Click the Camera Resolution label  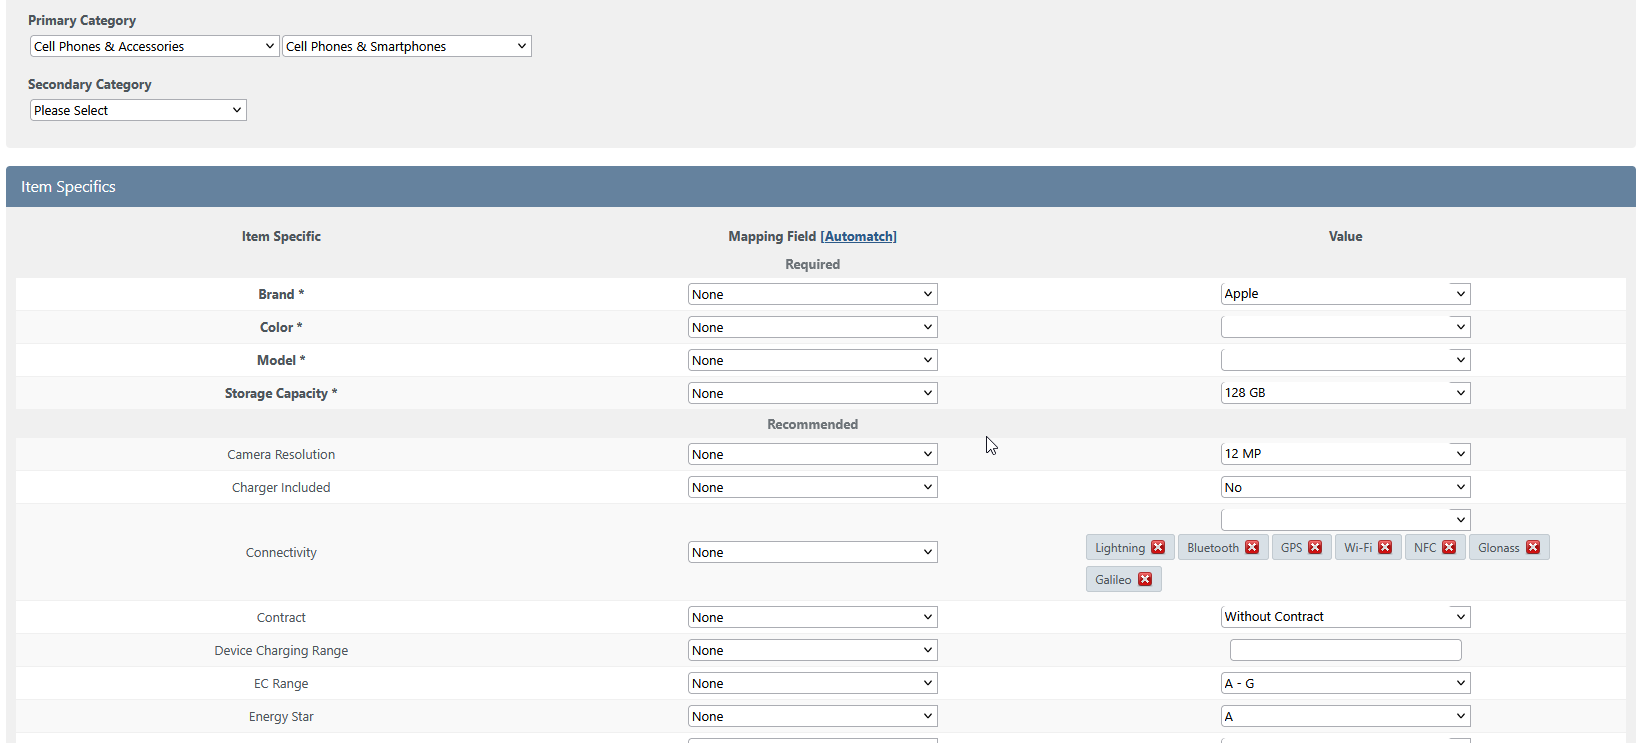(x=281, y=454)
